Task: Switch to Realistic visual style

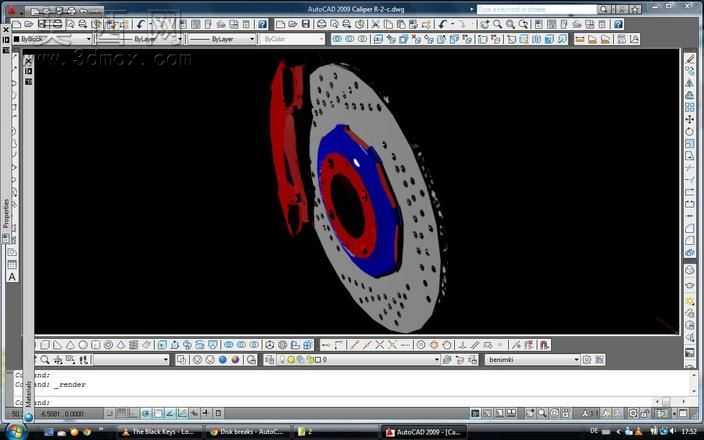Action: 223,360
